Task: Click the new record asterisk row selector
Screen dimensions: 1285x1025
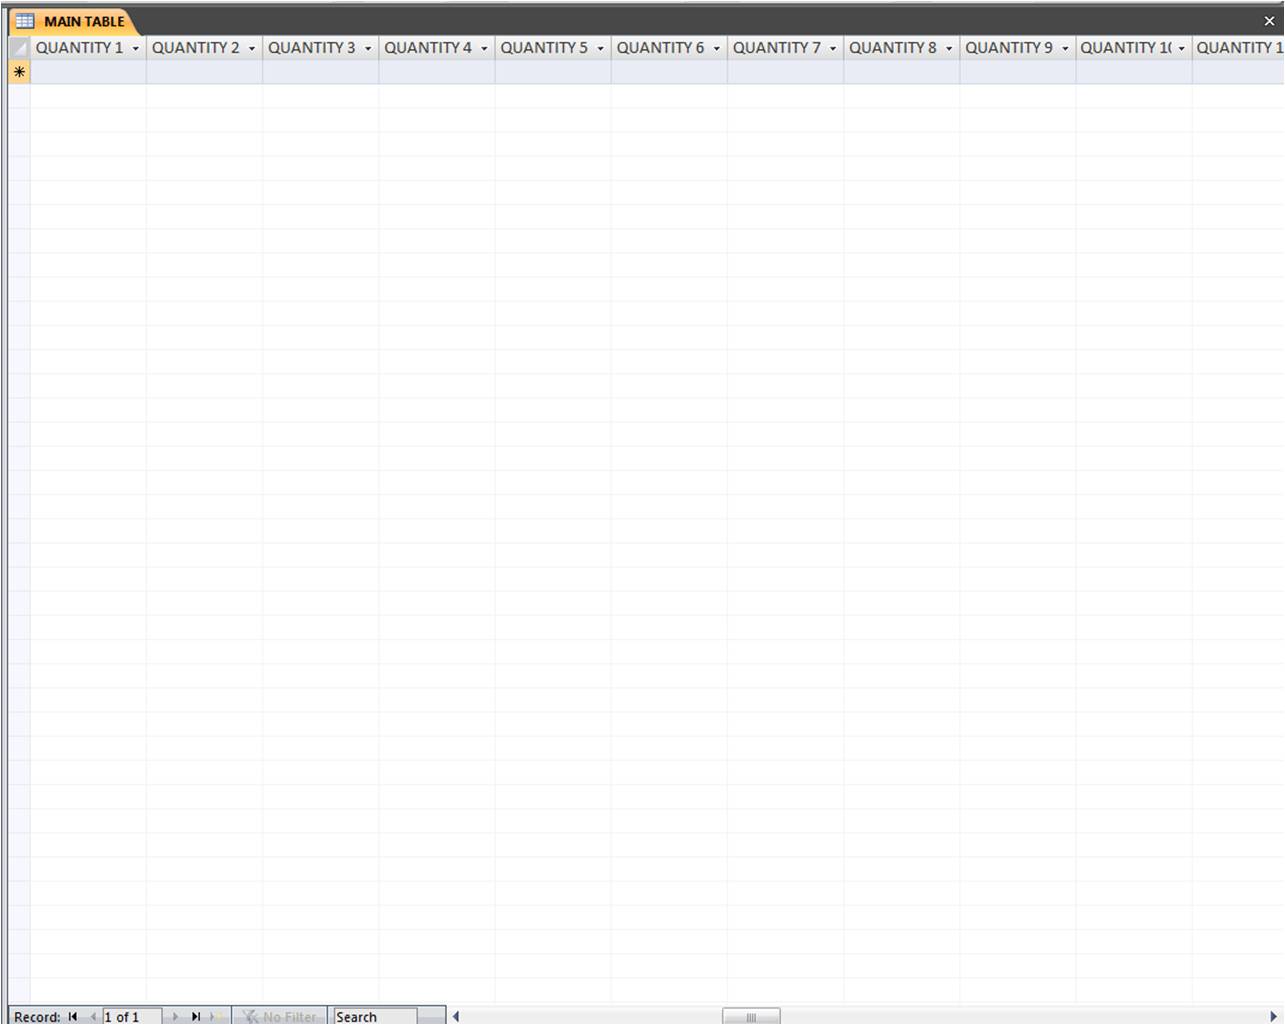Action: (19, 72)
